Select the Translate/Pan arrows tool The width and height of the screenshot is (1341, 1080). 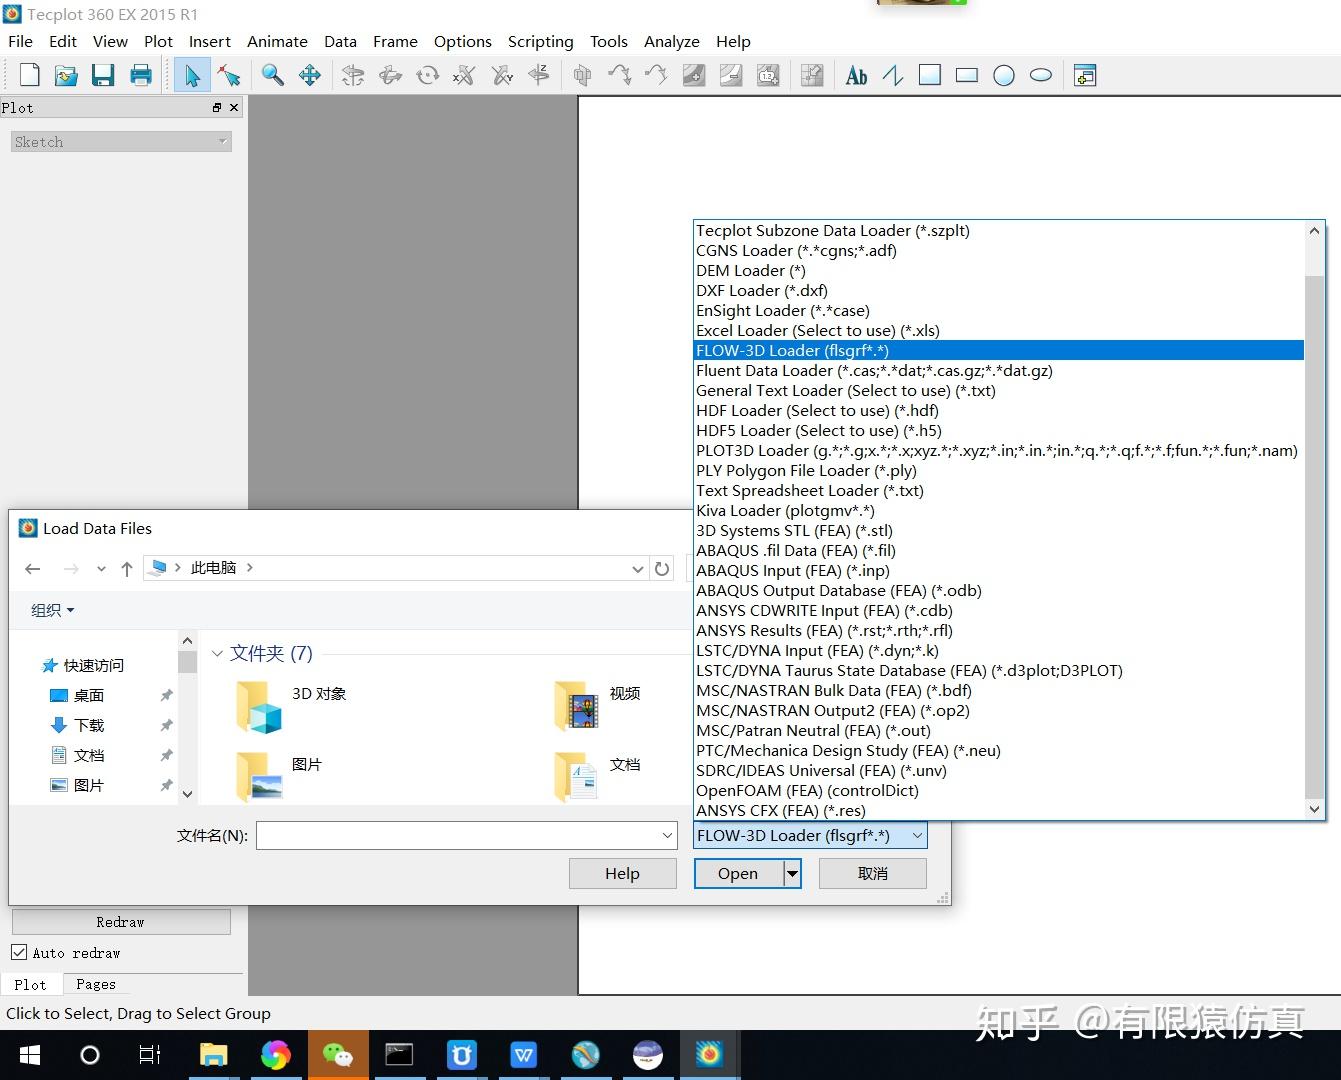[x=310, y=75]
